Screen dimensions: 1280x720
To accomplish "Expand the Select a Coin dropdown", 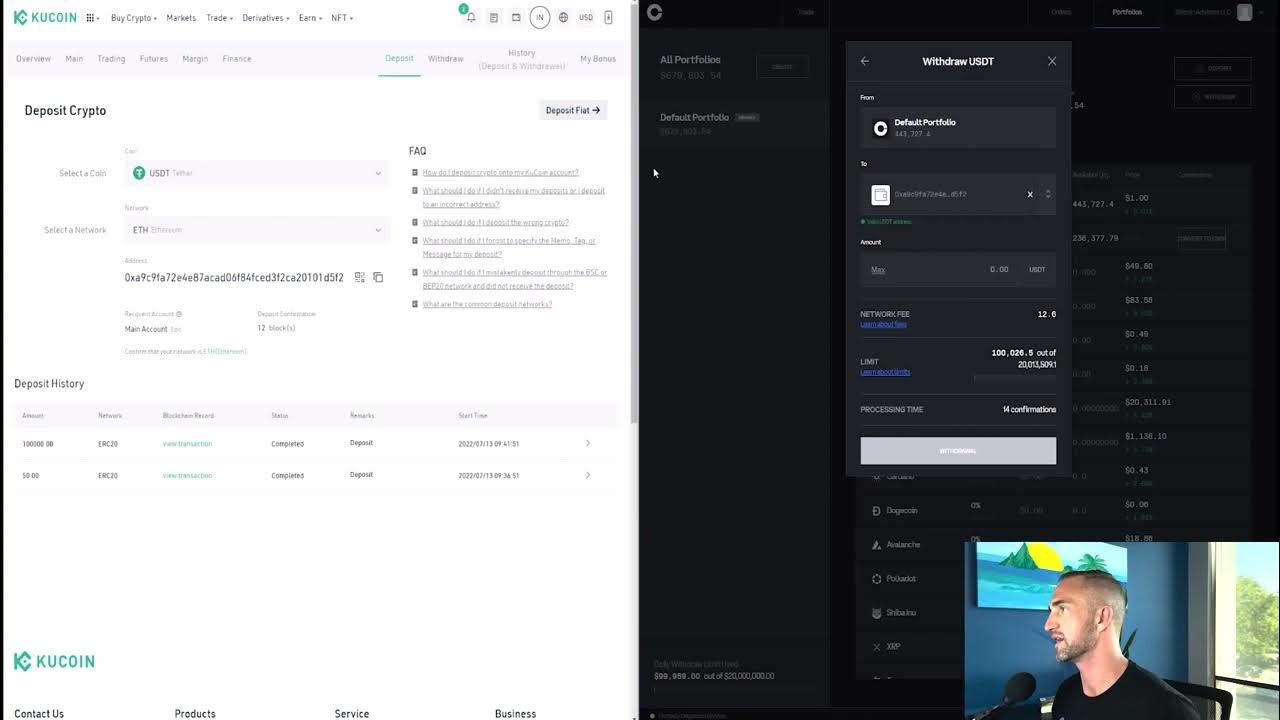I will 255,173.
